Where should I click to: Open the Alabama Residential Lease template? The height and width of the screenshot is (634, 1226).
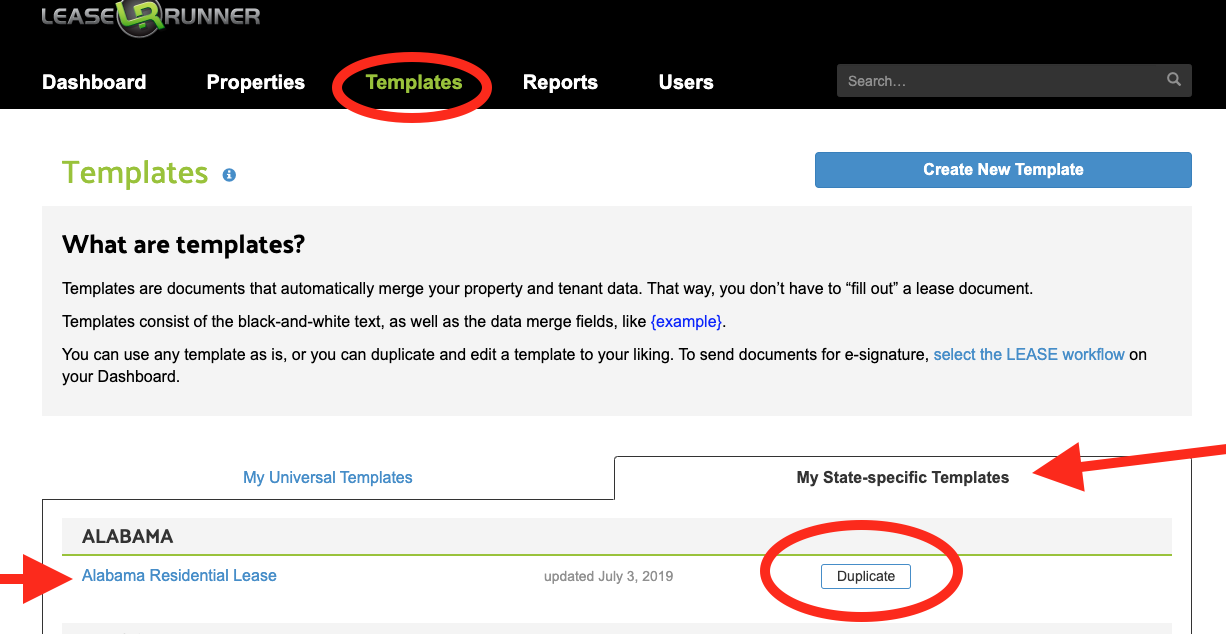pos(179,576)
